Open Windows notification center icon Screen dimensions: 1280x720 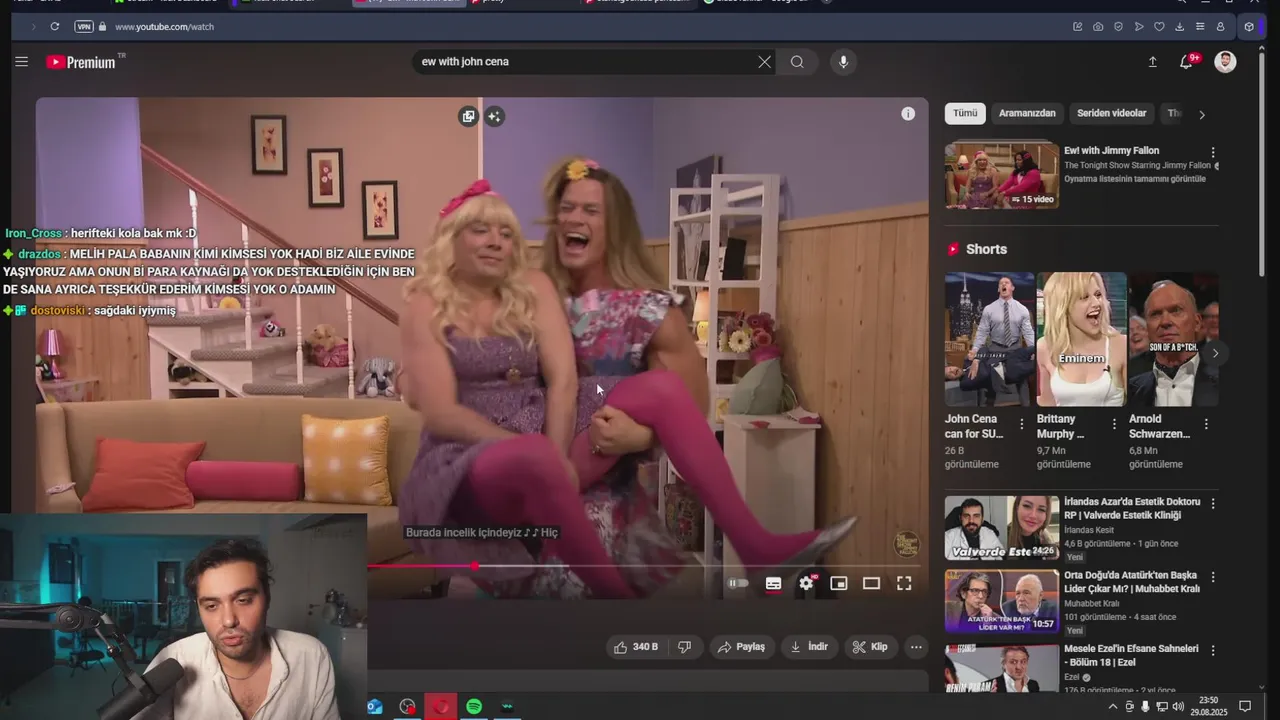[1245, 707]
